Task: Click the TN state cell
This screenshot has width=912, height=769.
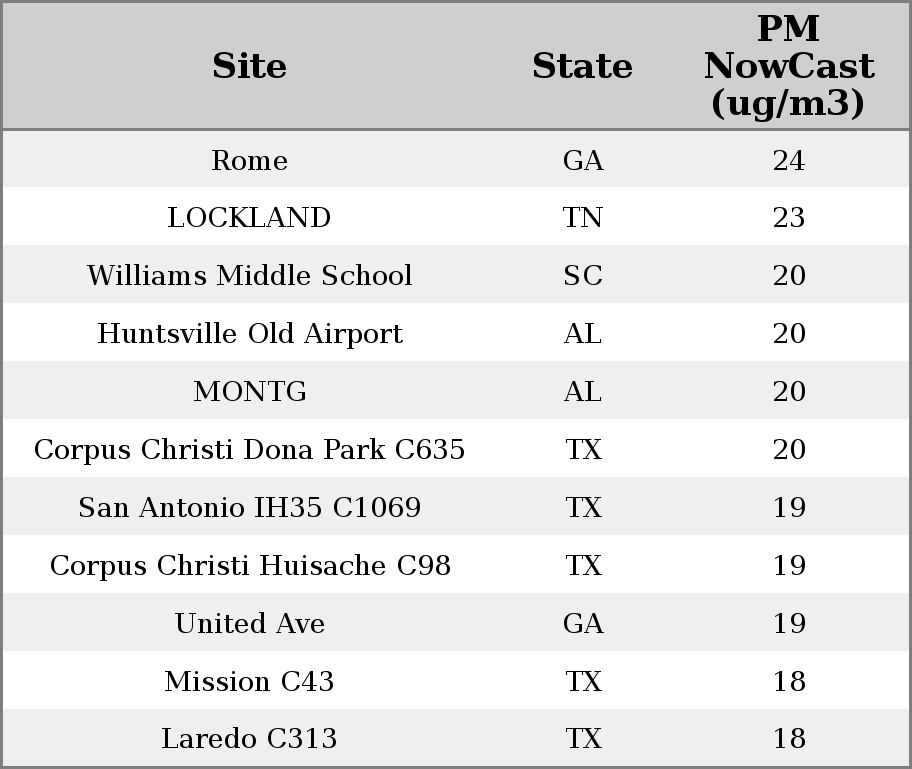Action: coord(582,218)
